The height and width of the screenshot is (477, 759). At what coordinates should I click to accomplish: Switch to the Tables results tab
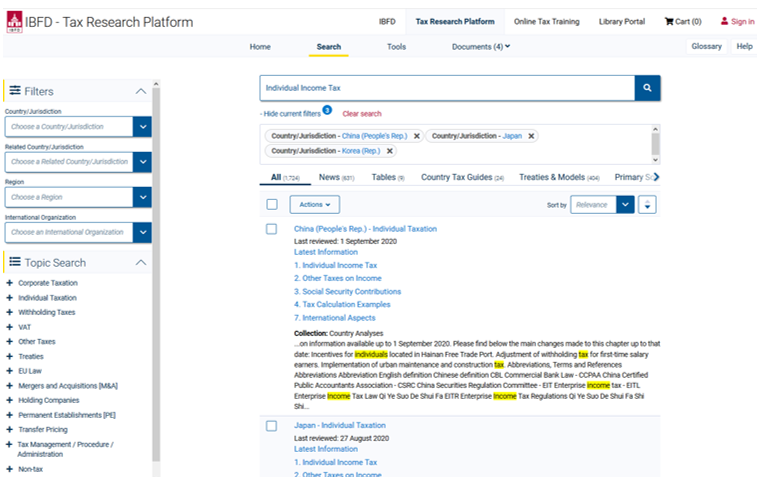click(388, 177)
